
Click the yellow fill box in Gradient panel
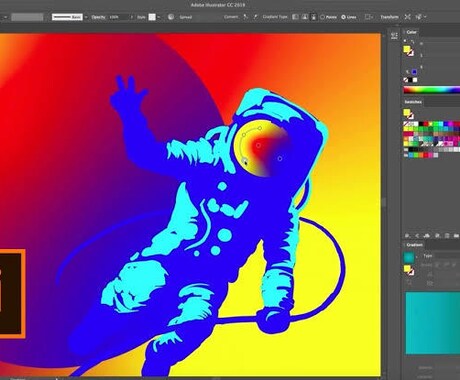[407, 268]
